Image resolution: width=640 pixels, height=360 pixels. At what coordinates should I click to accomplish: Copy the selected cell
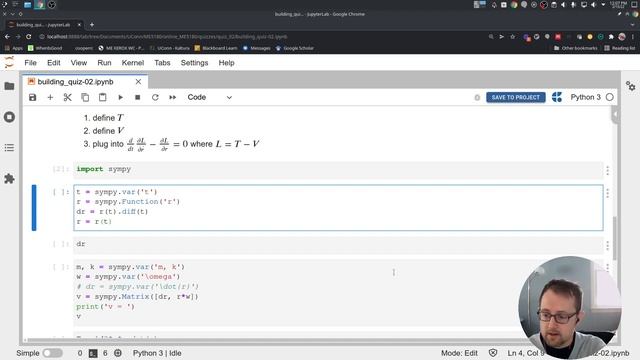pos(85,98)
